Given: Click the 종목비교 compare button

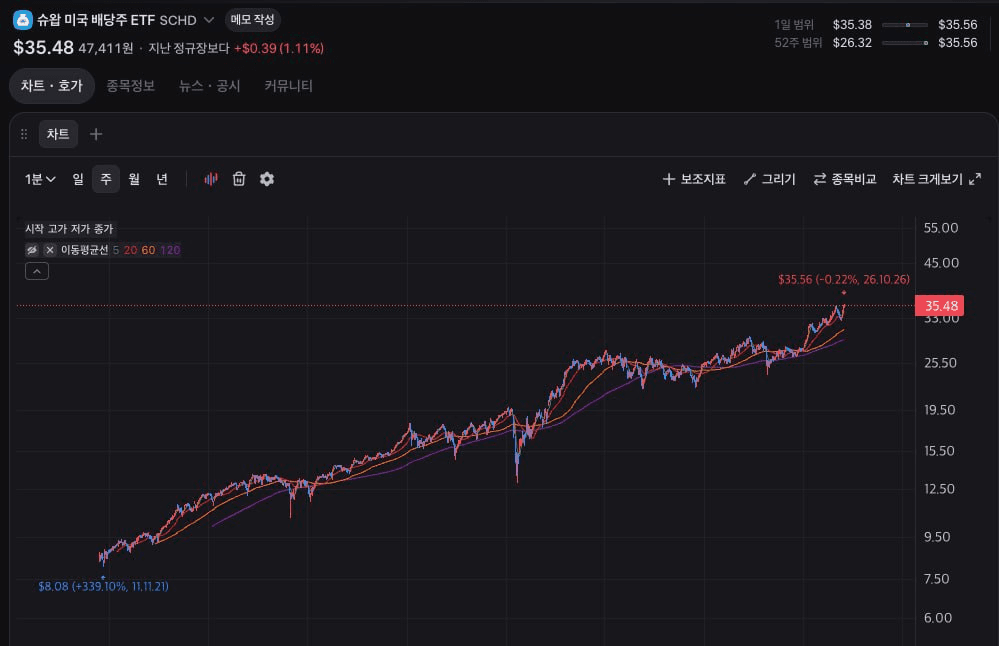Looking at the screenshot, I should click(x=845, y=179).
